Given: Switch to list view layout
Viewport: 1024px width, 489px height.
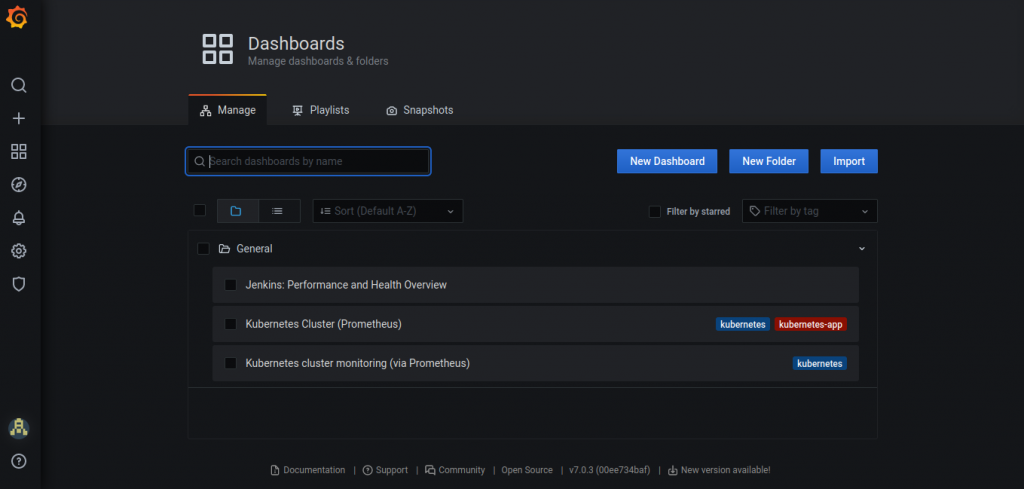Looking at the screenshot, I should (x=278, y=211).
